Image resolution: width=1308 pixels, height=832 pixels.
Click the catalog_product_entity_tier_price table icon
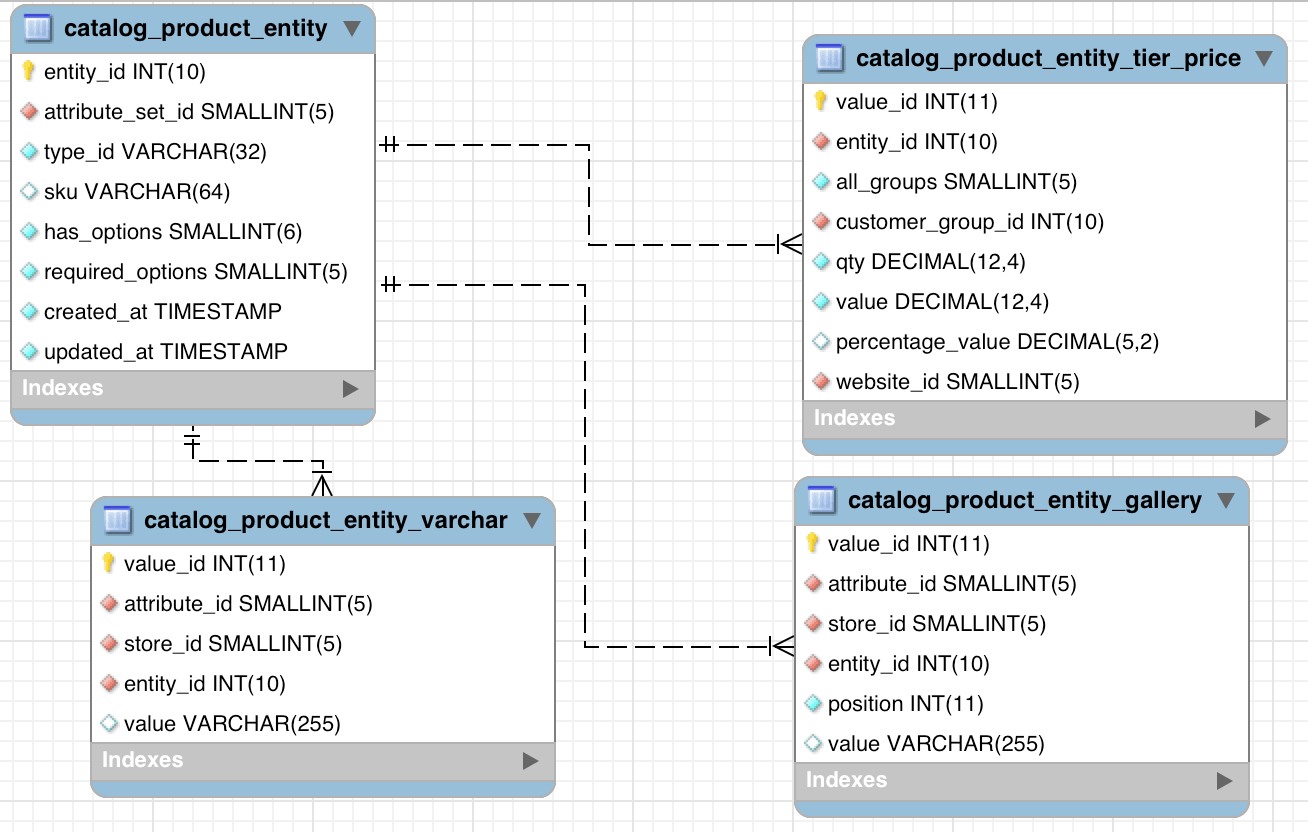(x=830, y=58)
